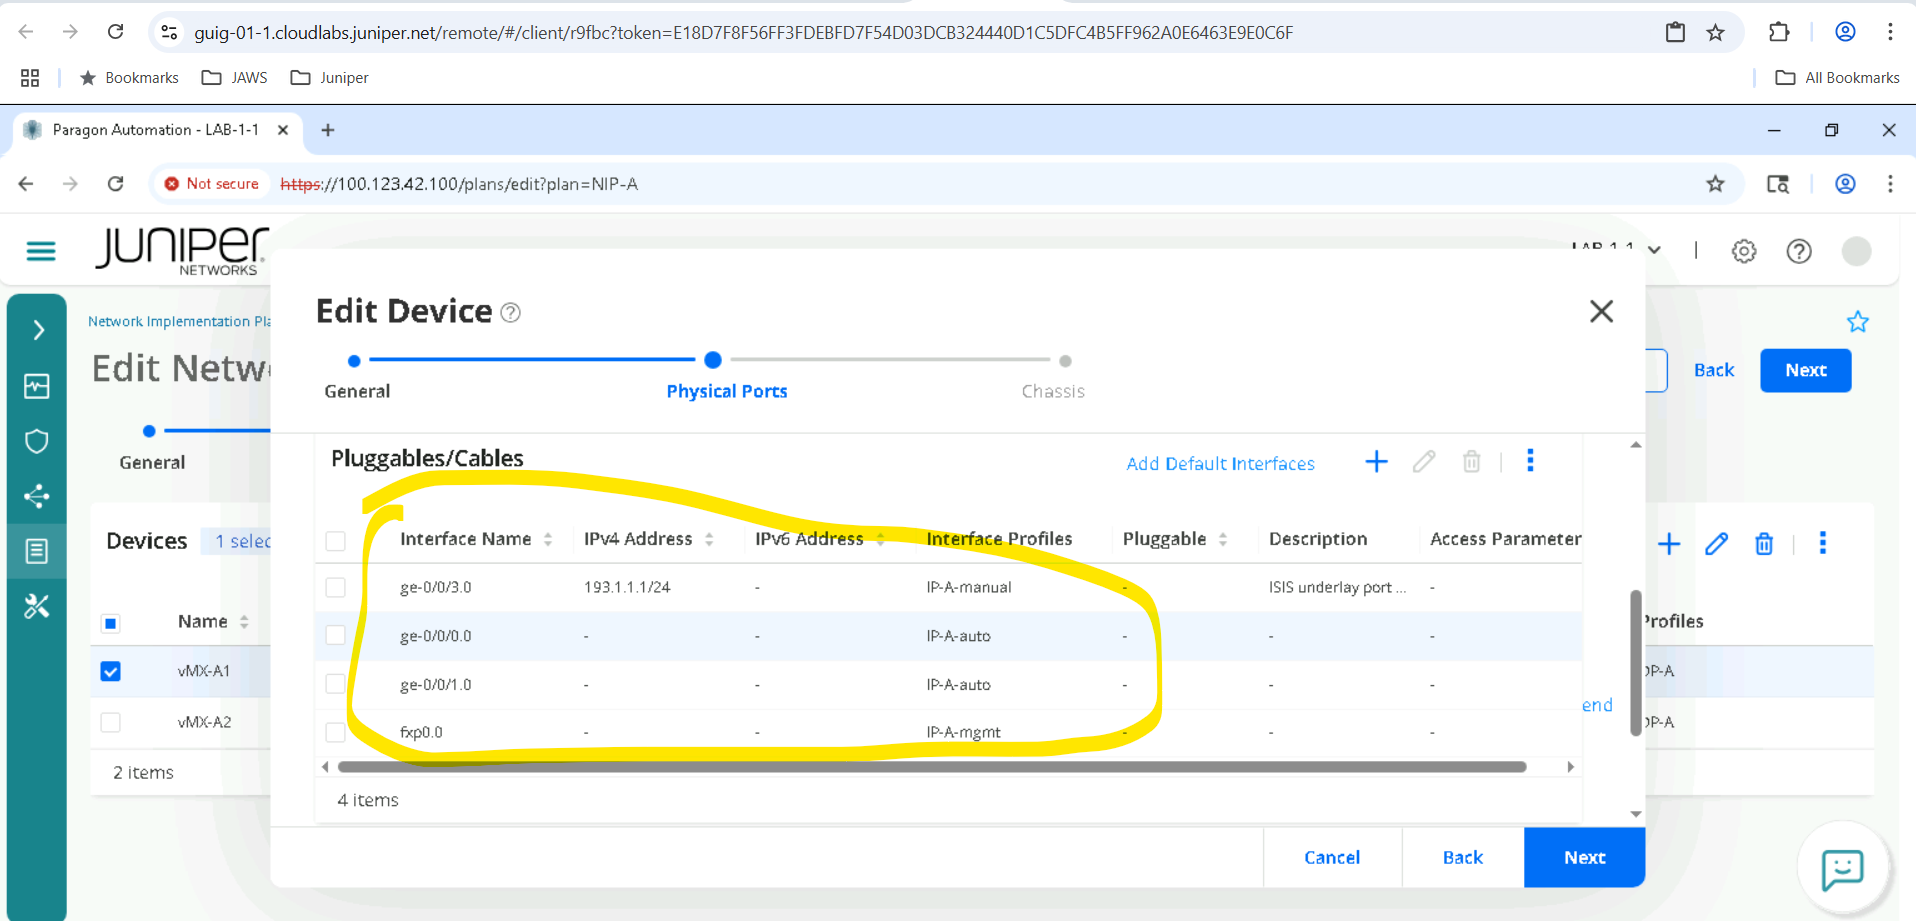Click the trash icon in Pluggables/Cables header
This screenshot has width=1916, height=921.
click(1471, 462)
